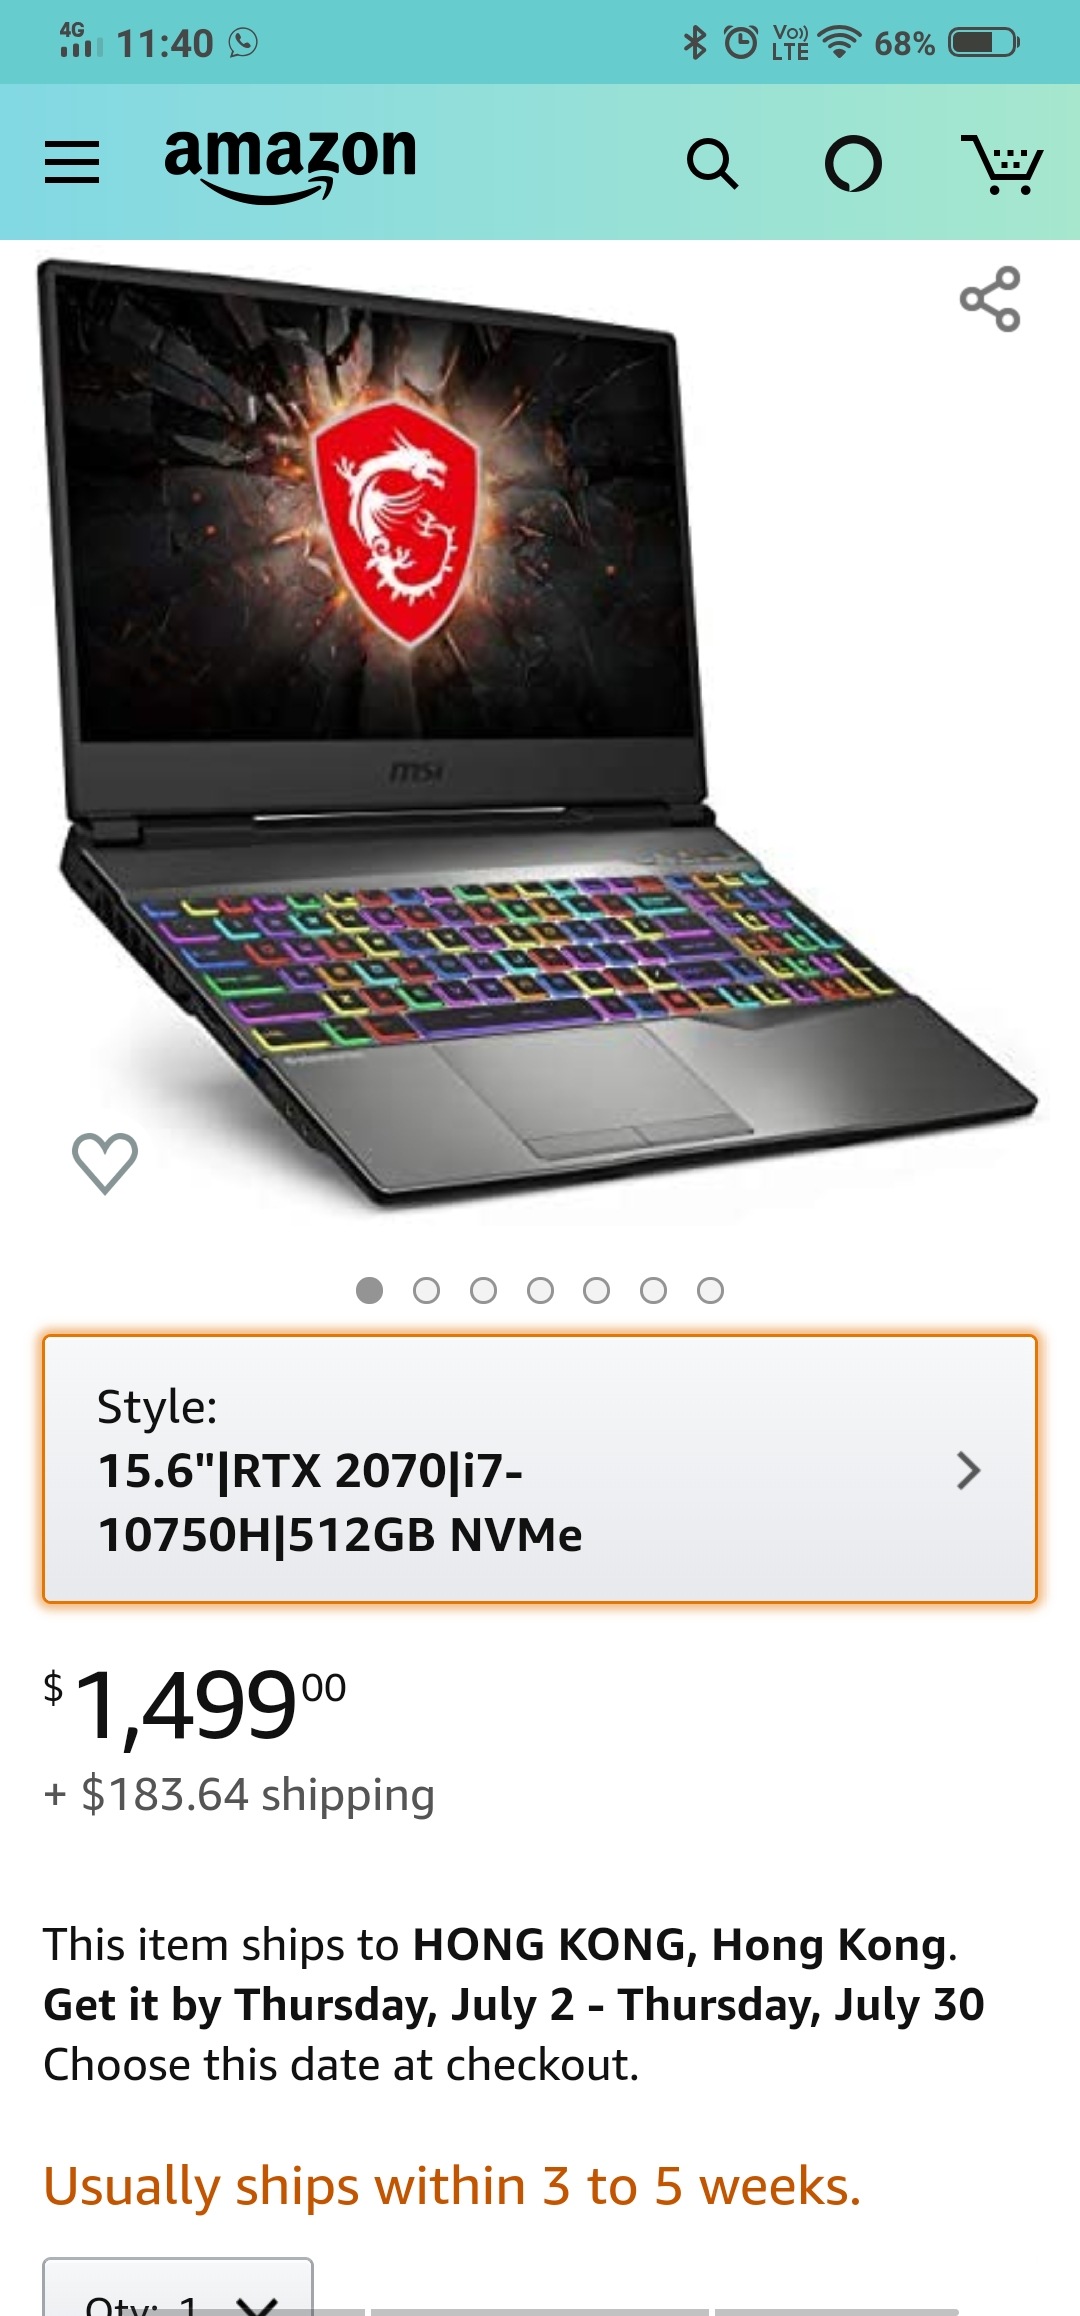
Task: Select the second image carousel dot
Action: pos(426,1291)
